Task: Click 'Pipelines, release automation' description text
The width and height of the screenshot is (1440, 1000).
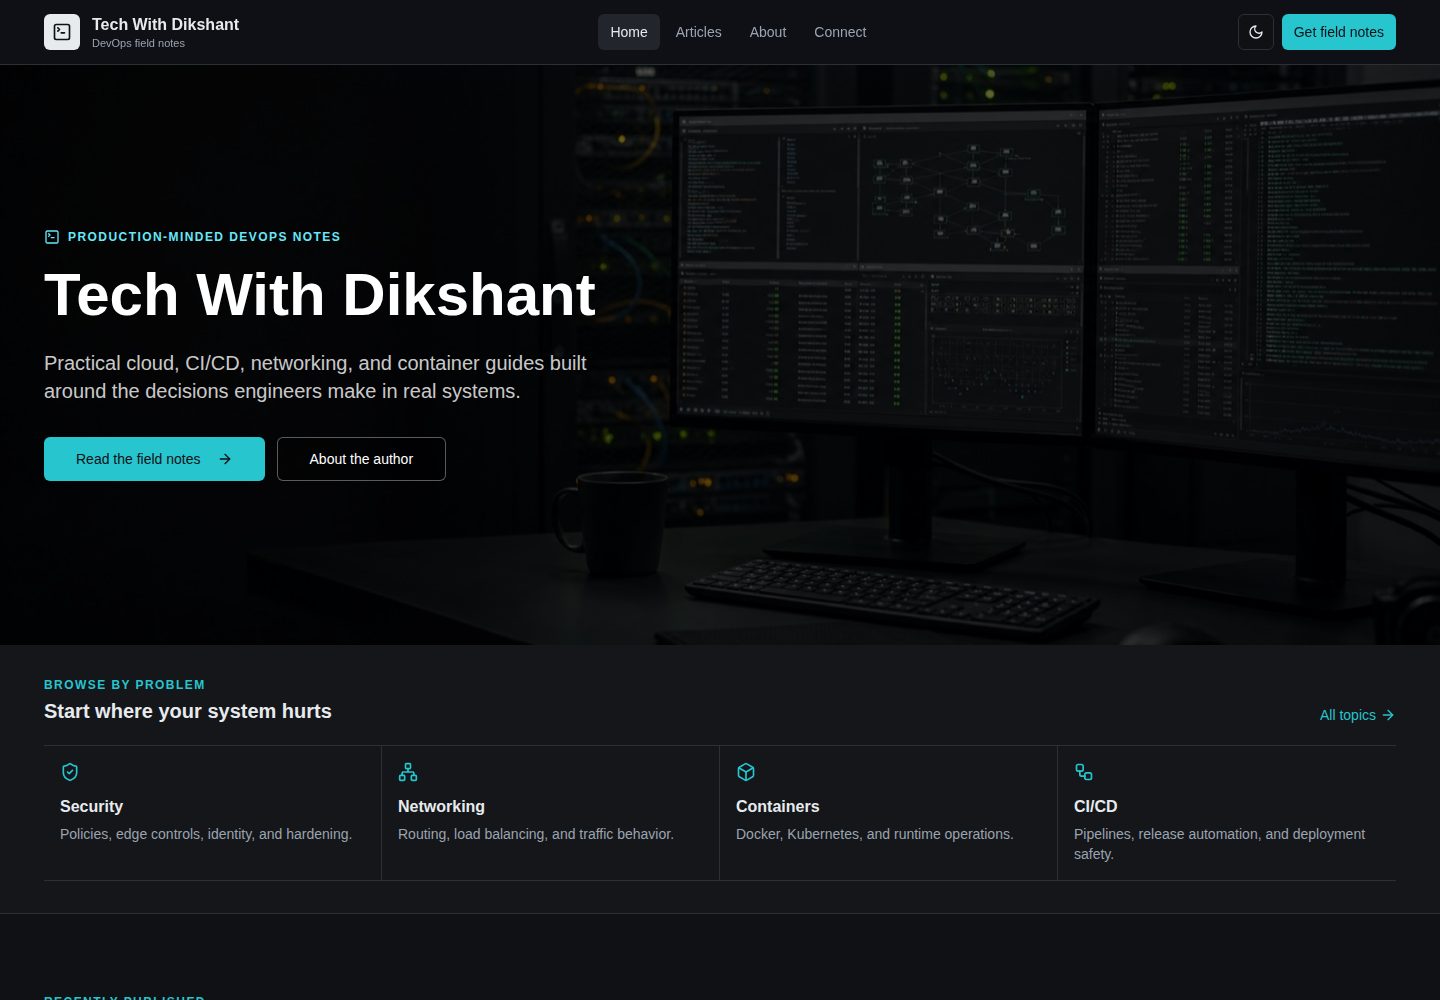Action: (x=1219, y=844)
